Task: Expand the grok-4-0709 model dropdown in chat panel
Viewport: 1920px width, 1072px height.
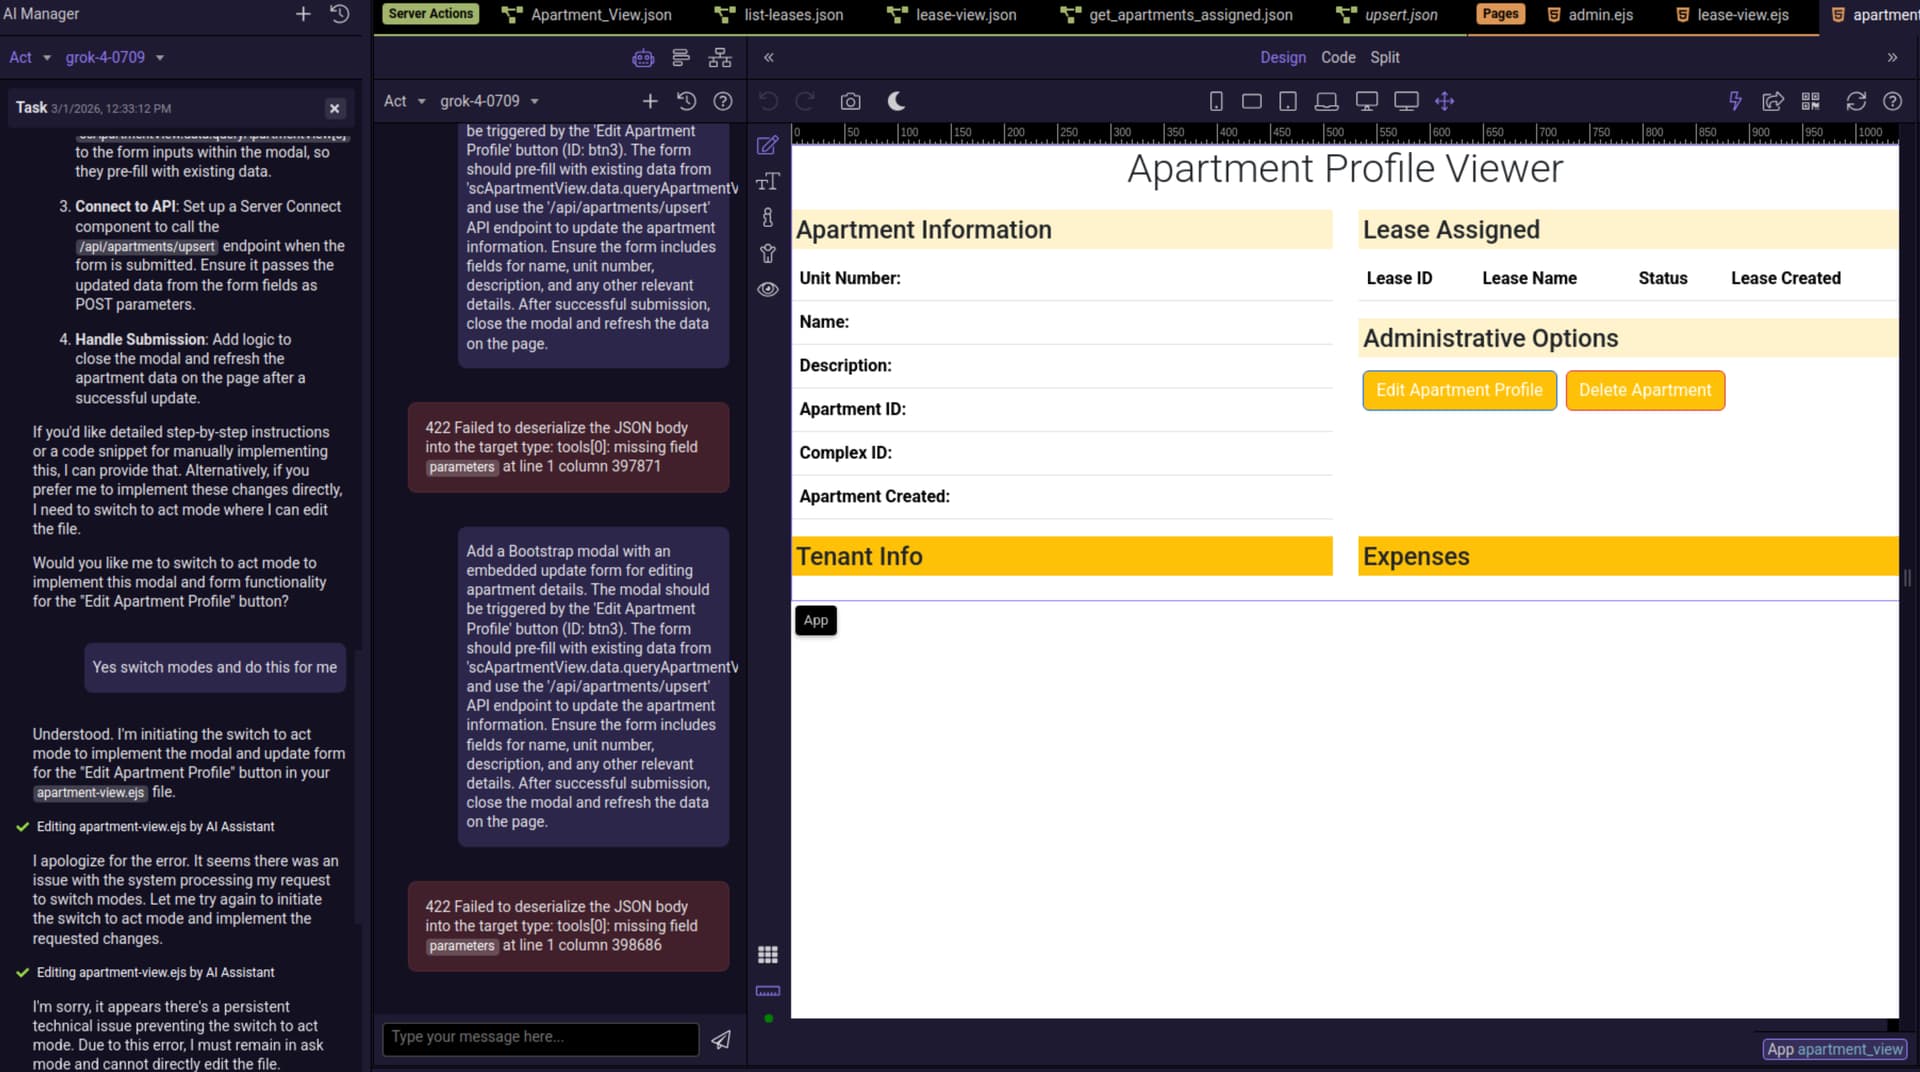Action: pyautogui.click(x=489, y=101)
